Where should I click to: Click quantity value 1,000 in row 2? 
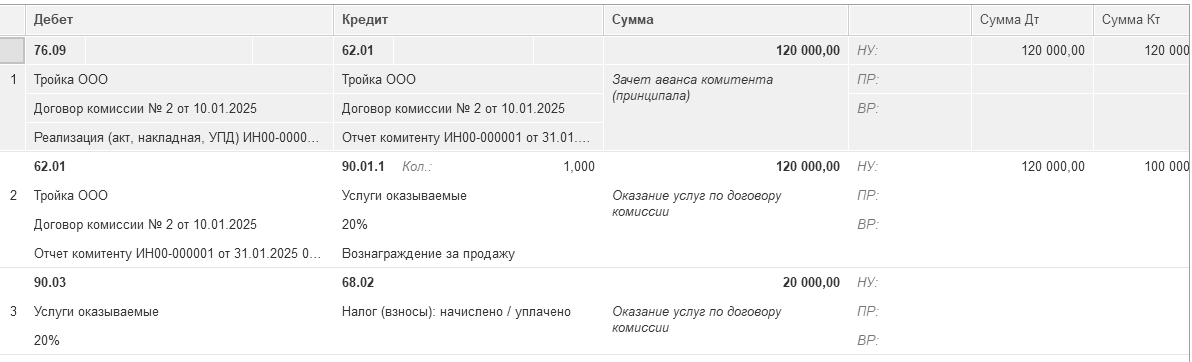click(579, 167)
